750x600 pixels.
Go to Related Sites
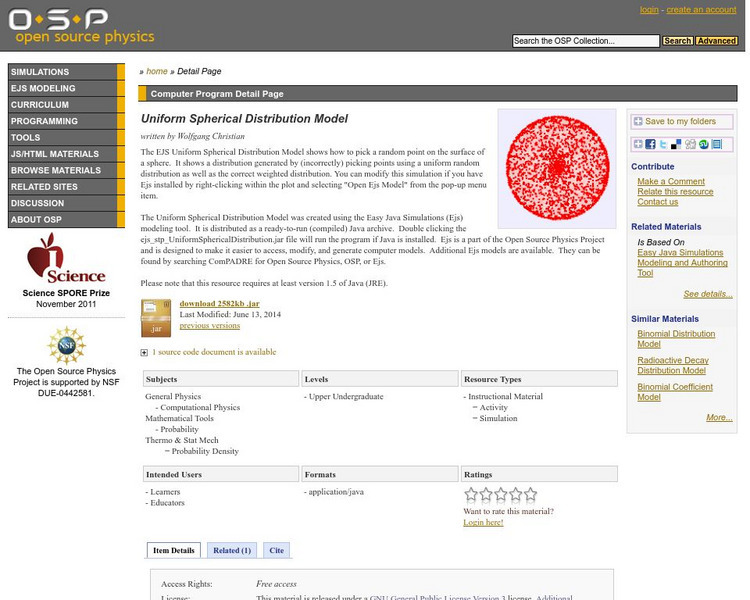point(66,187)
